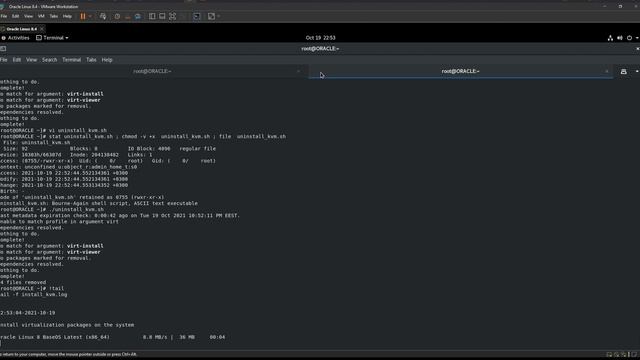The width and height of the screenshot is (640, 360).
Task: Open the power options dropdown arrow beside pause
Action: (x=90, y=16)
